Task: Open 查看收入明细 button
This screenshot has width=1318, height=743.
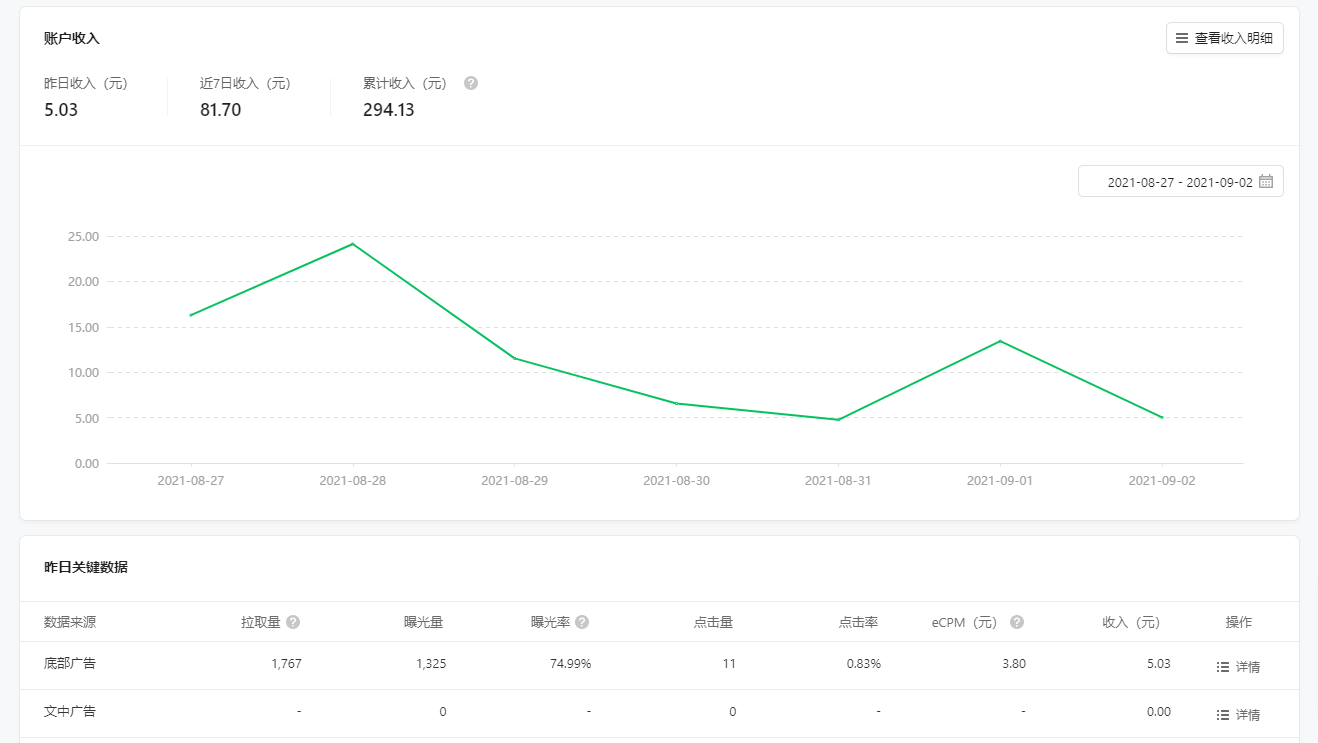Action: [1224, 38]
